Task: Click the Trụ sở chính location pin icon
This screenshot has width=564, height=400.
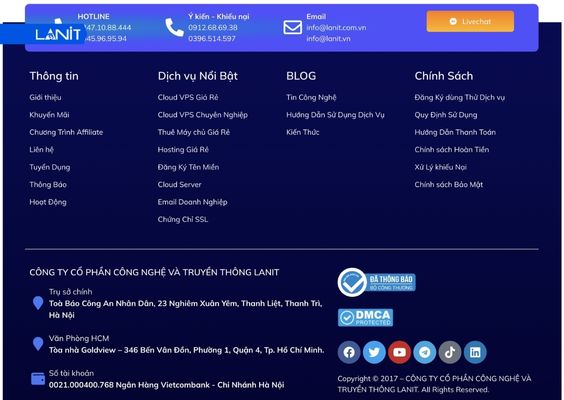Action: click(38, 303)
